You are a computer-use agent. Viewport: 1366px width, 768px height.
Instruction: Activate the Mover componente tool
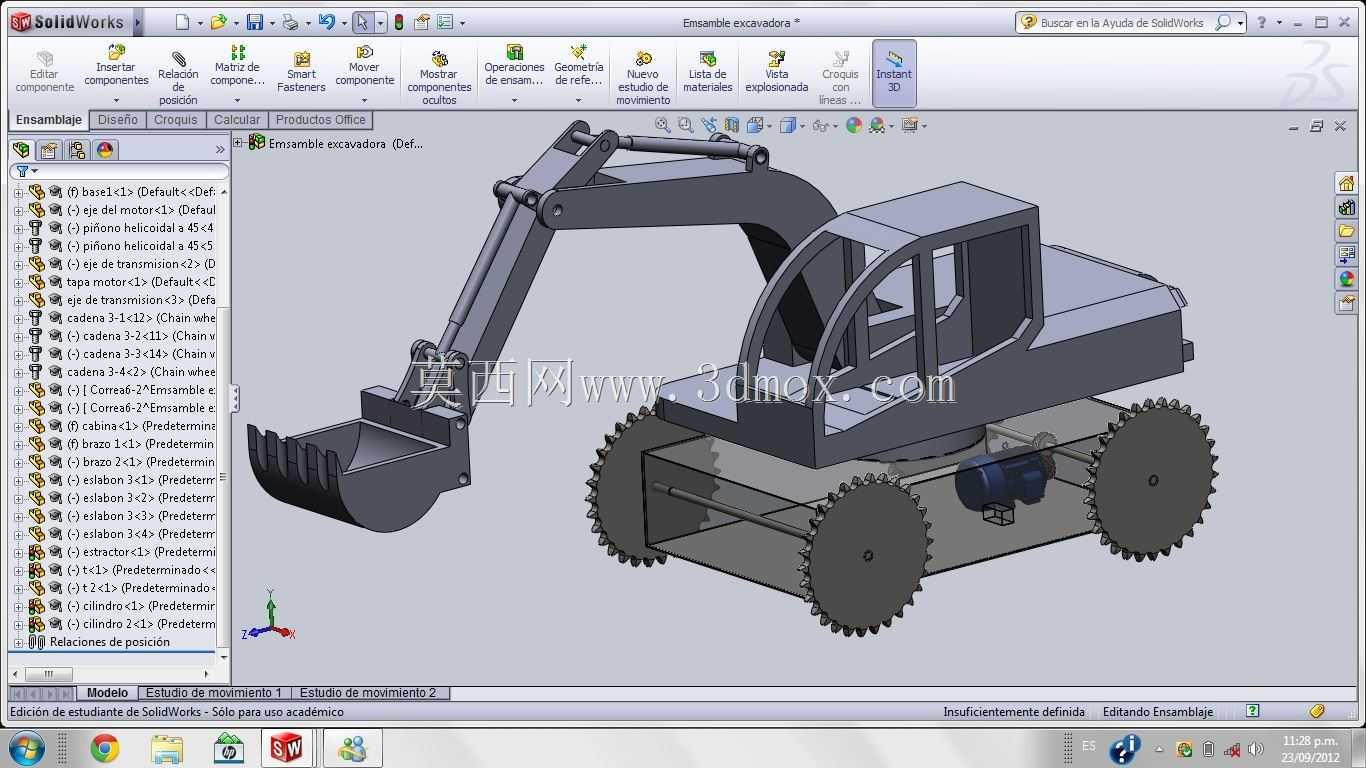pyautogui.click(x=364, y=72)
